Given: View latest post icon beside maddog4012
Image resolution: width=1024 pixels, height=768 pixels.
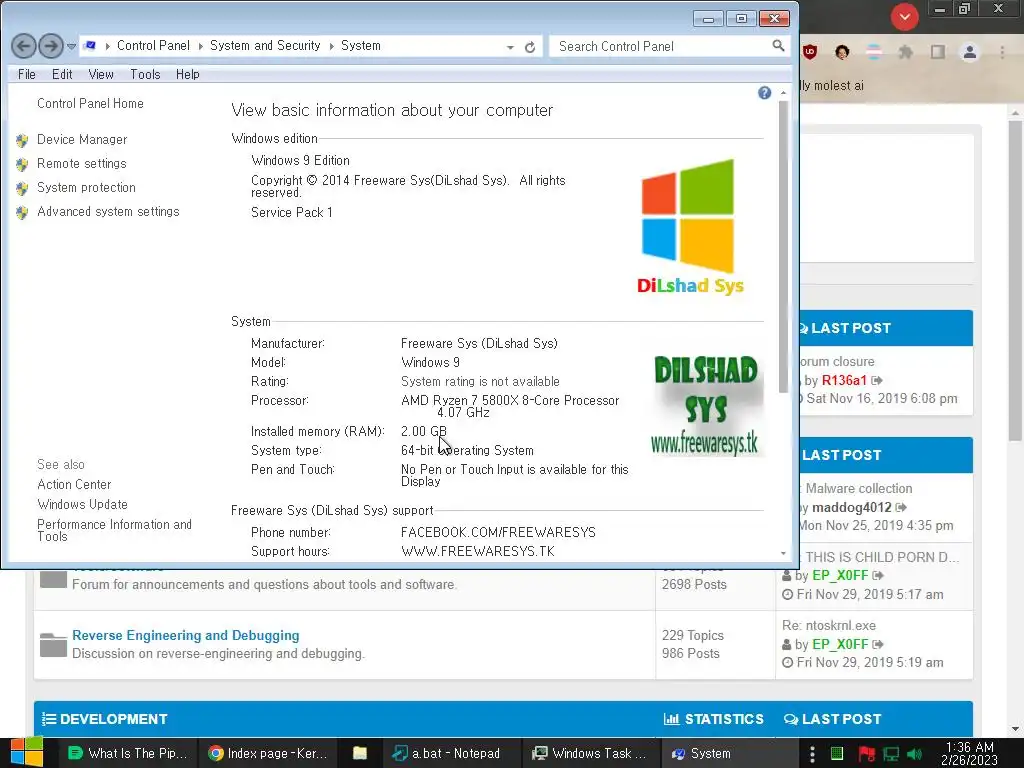Looking at the screenshot, I should click(901, 507).
